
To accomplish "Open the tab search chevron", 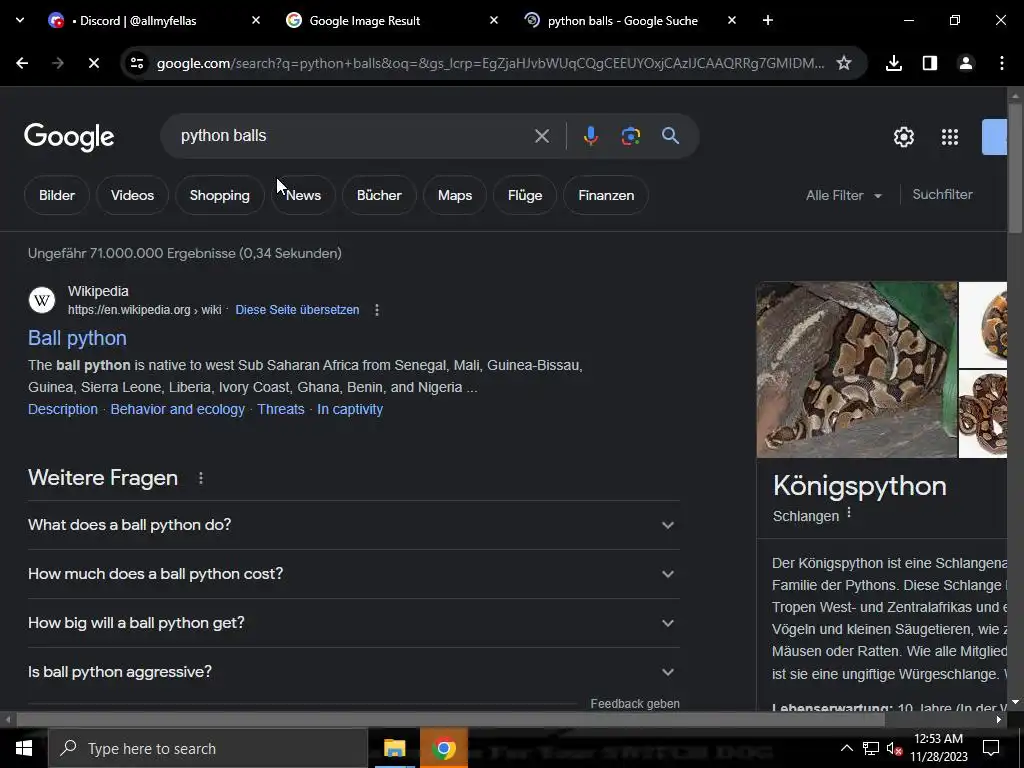I will point(20,20).
